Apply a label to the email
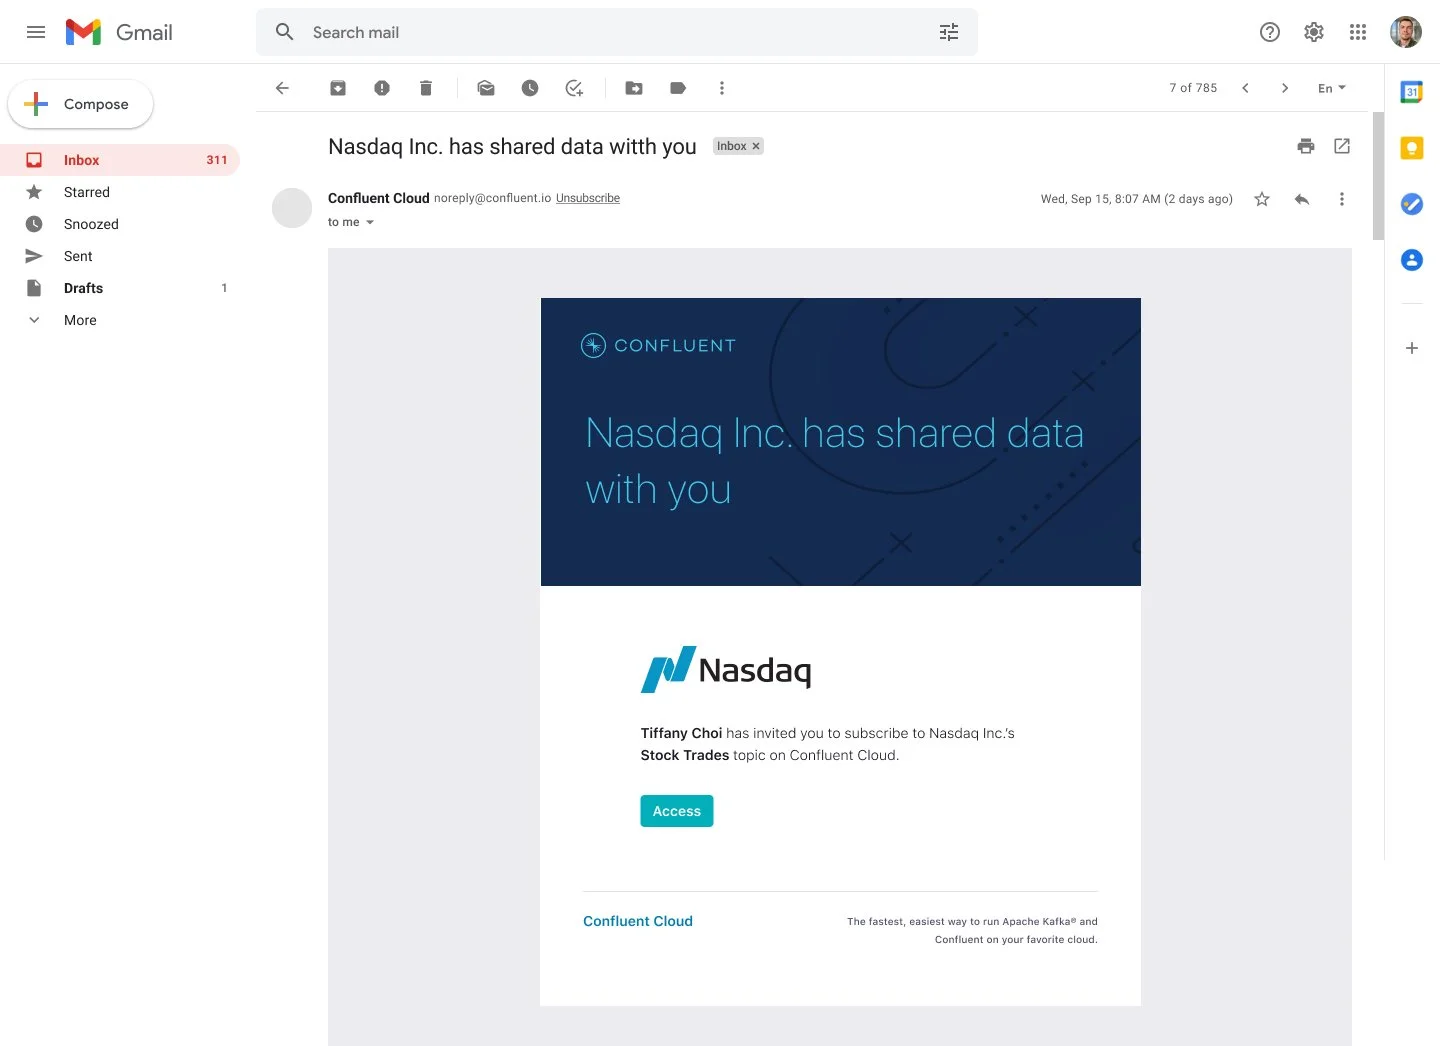 [x=678, y=88]
